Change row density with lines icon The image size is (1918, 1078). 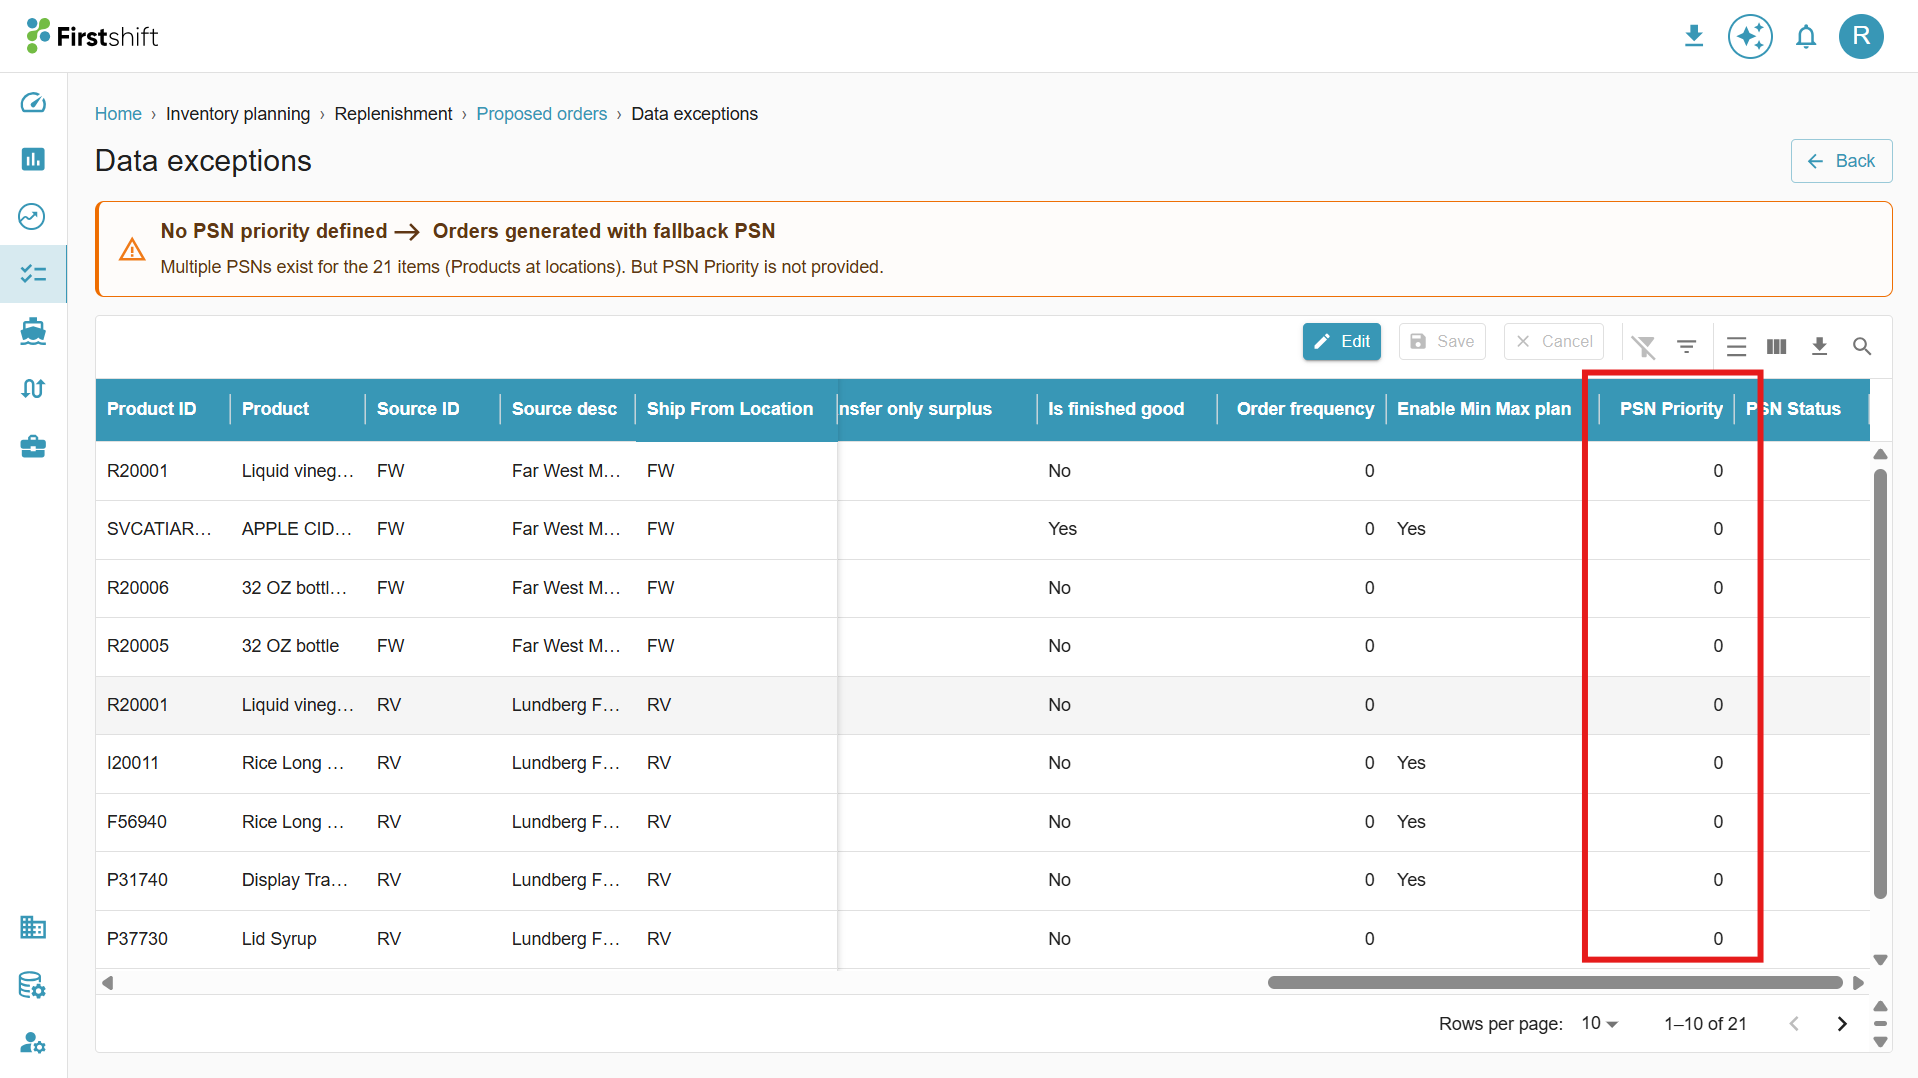tap(1736, 346)
